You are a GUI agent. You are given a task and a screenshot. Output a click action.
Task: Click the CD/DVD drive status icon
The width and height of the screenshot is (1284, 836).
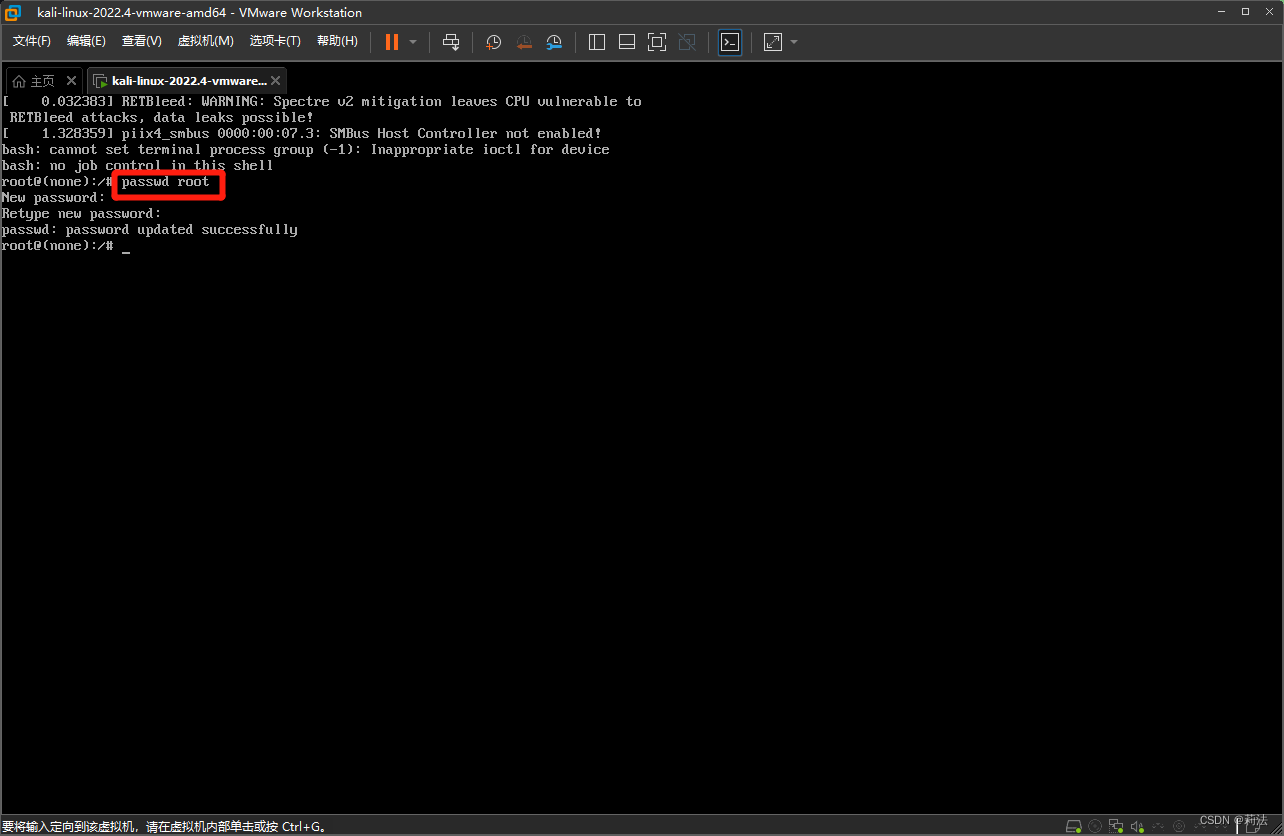pos(1095,826)
